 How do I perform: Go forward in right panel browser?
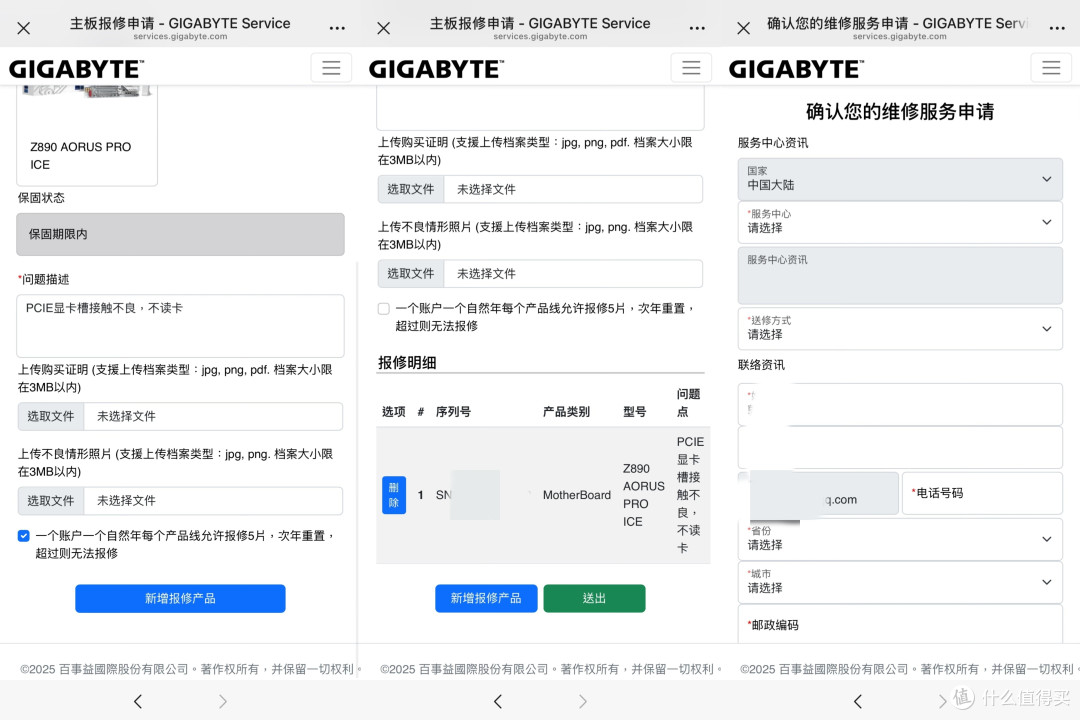click(942, 701)
